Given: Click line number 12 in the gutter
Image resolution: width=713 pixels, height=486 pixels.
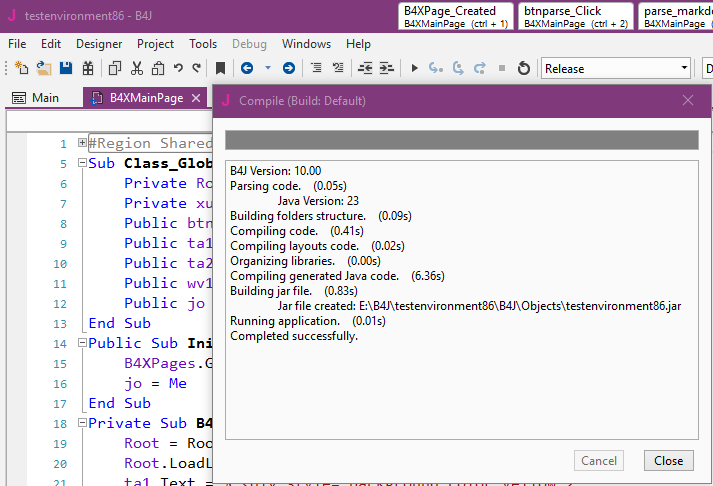Looking at the screenshot, I should coord(60,304).
